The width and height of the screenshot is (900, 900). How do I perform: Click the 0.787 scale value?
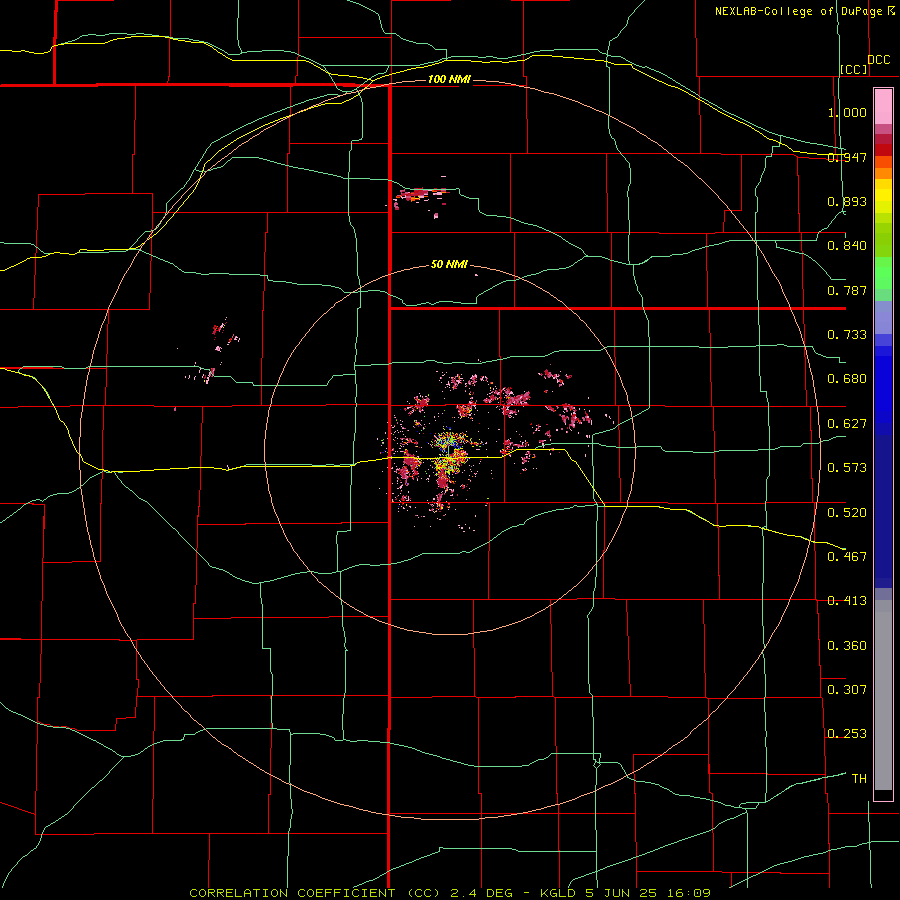pos(847,290)
